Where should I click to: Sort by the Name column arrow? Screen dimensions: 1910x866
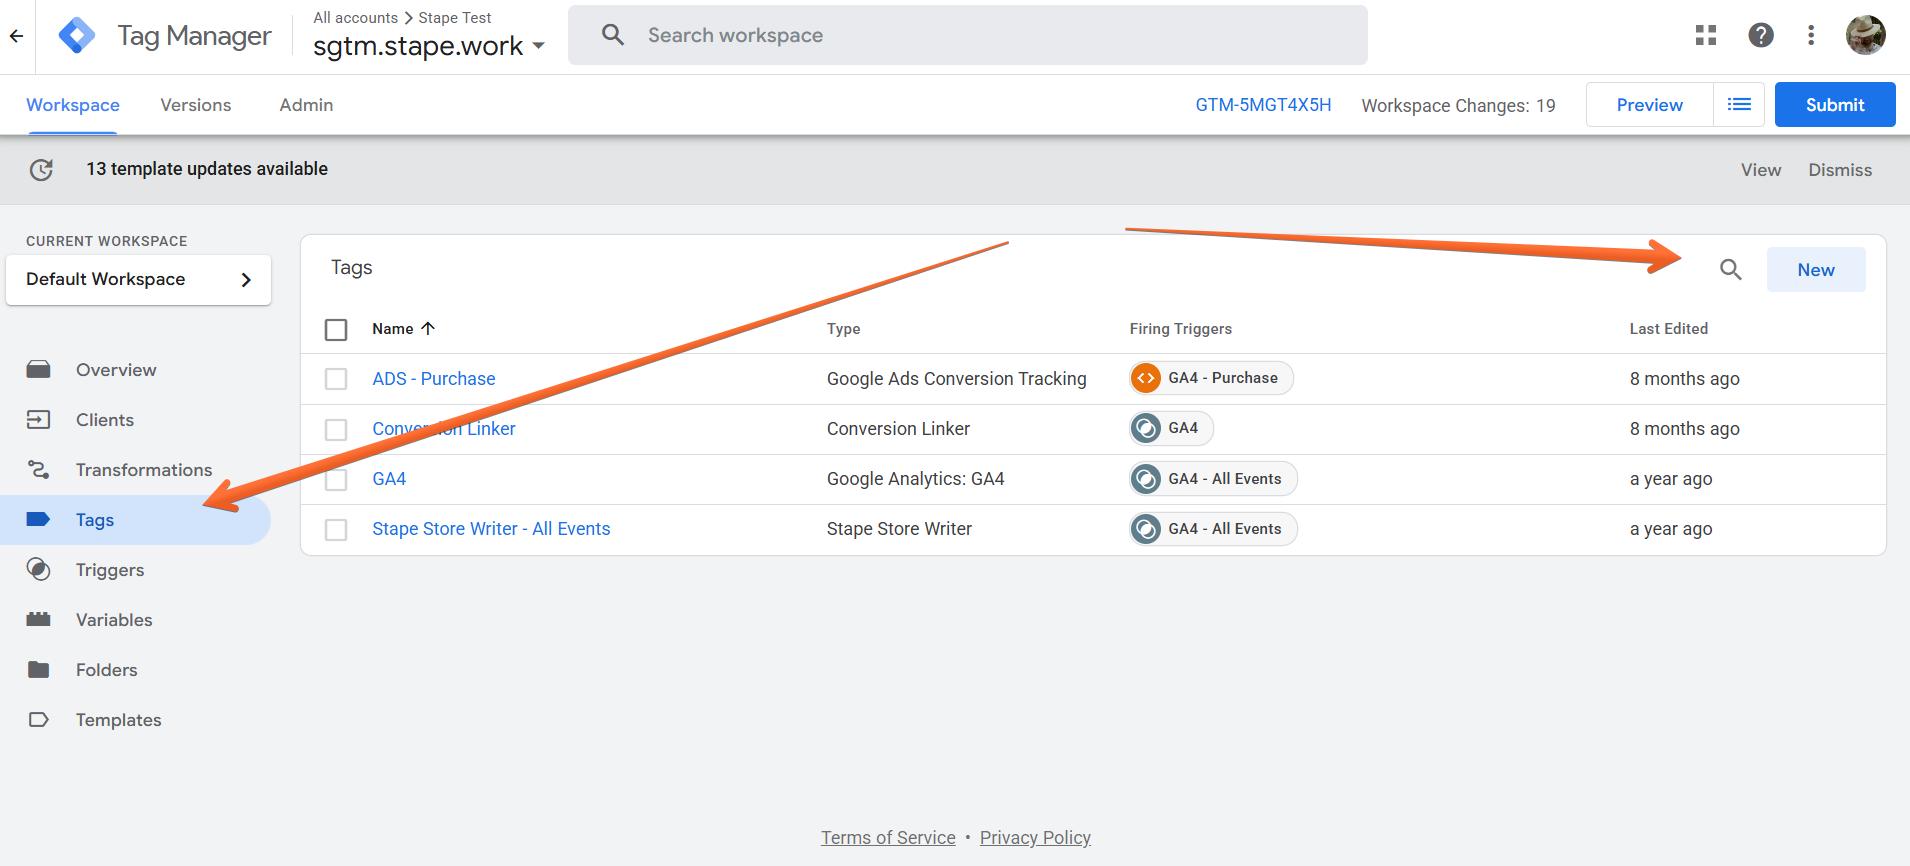428,328
